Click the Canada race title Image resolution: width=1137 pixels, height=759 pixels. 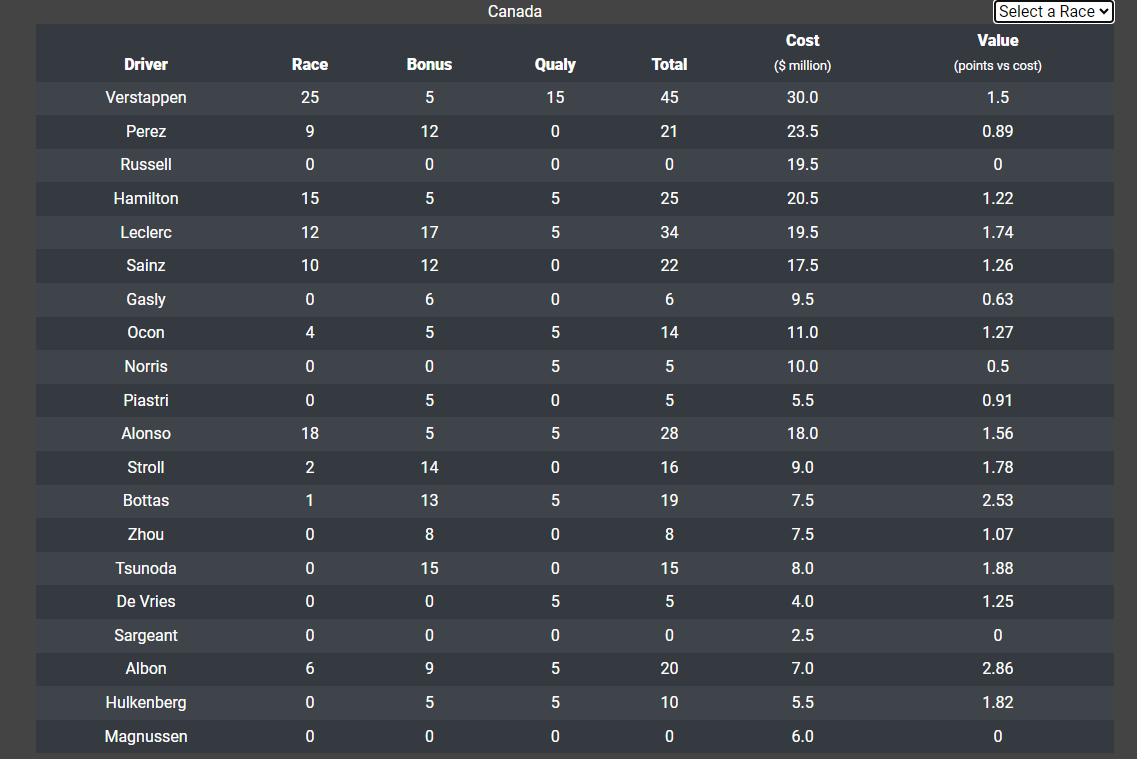(x=515, y=12)
